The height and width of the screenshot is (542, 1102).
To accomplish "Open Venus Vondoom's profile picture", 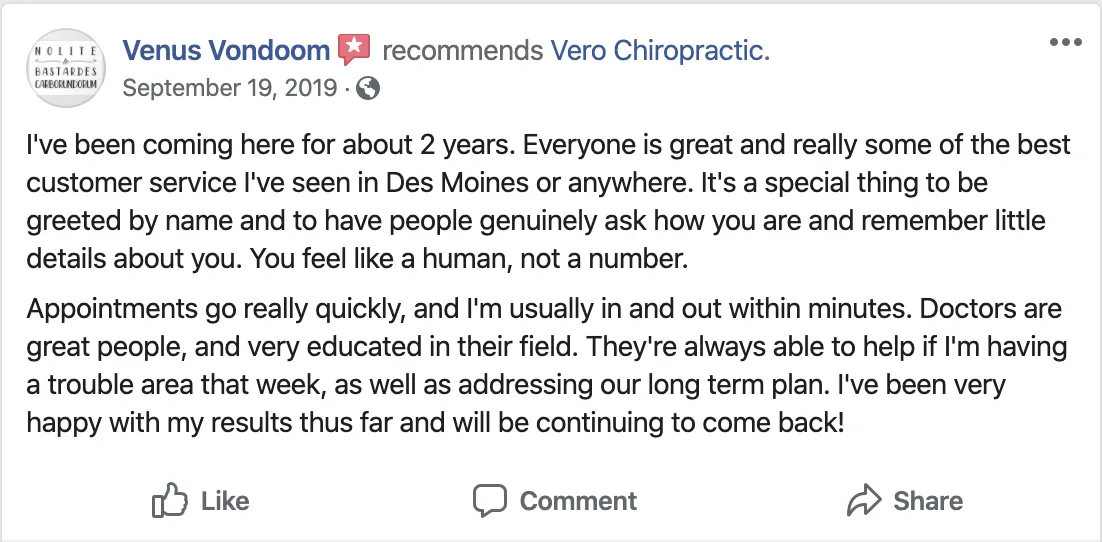I will 66,67.
